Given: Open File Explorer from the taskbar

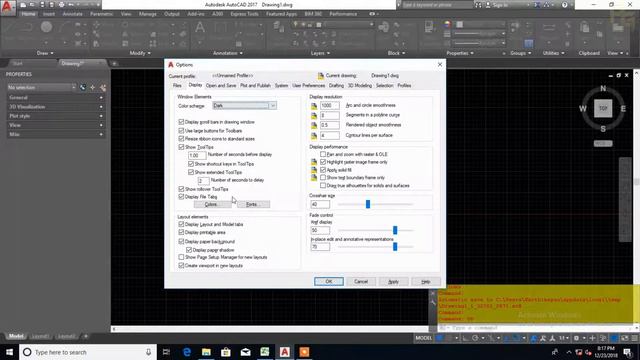Looking at the screenshot, I should pyautogui.click(x=206, y=352).
